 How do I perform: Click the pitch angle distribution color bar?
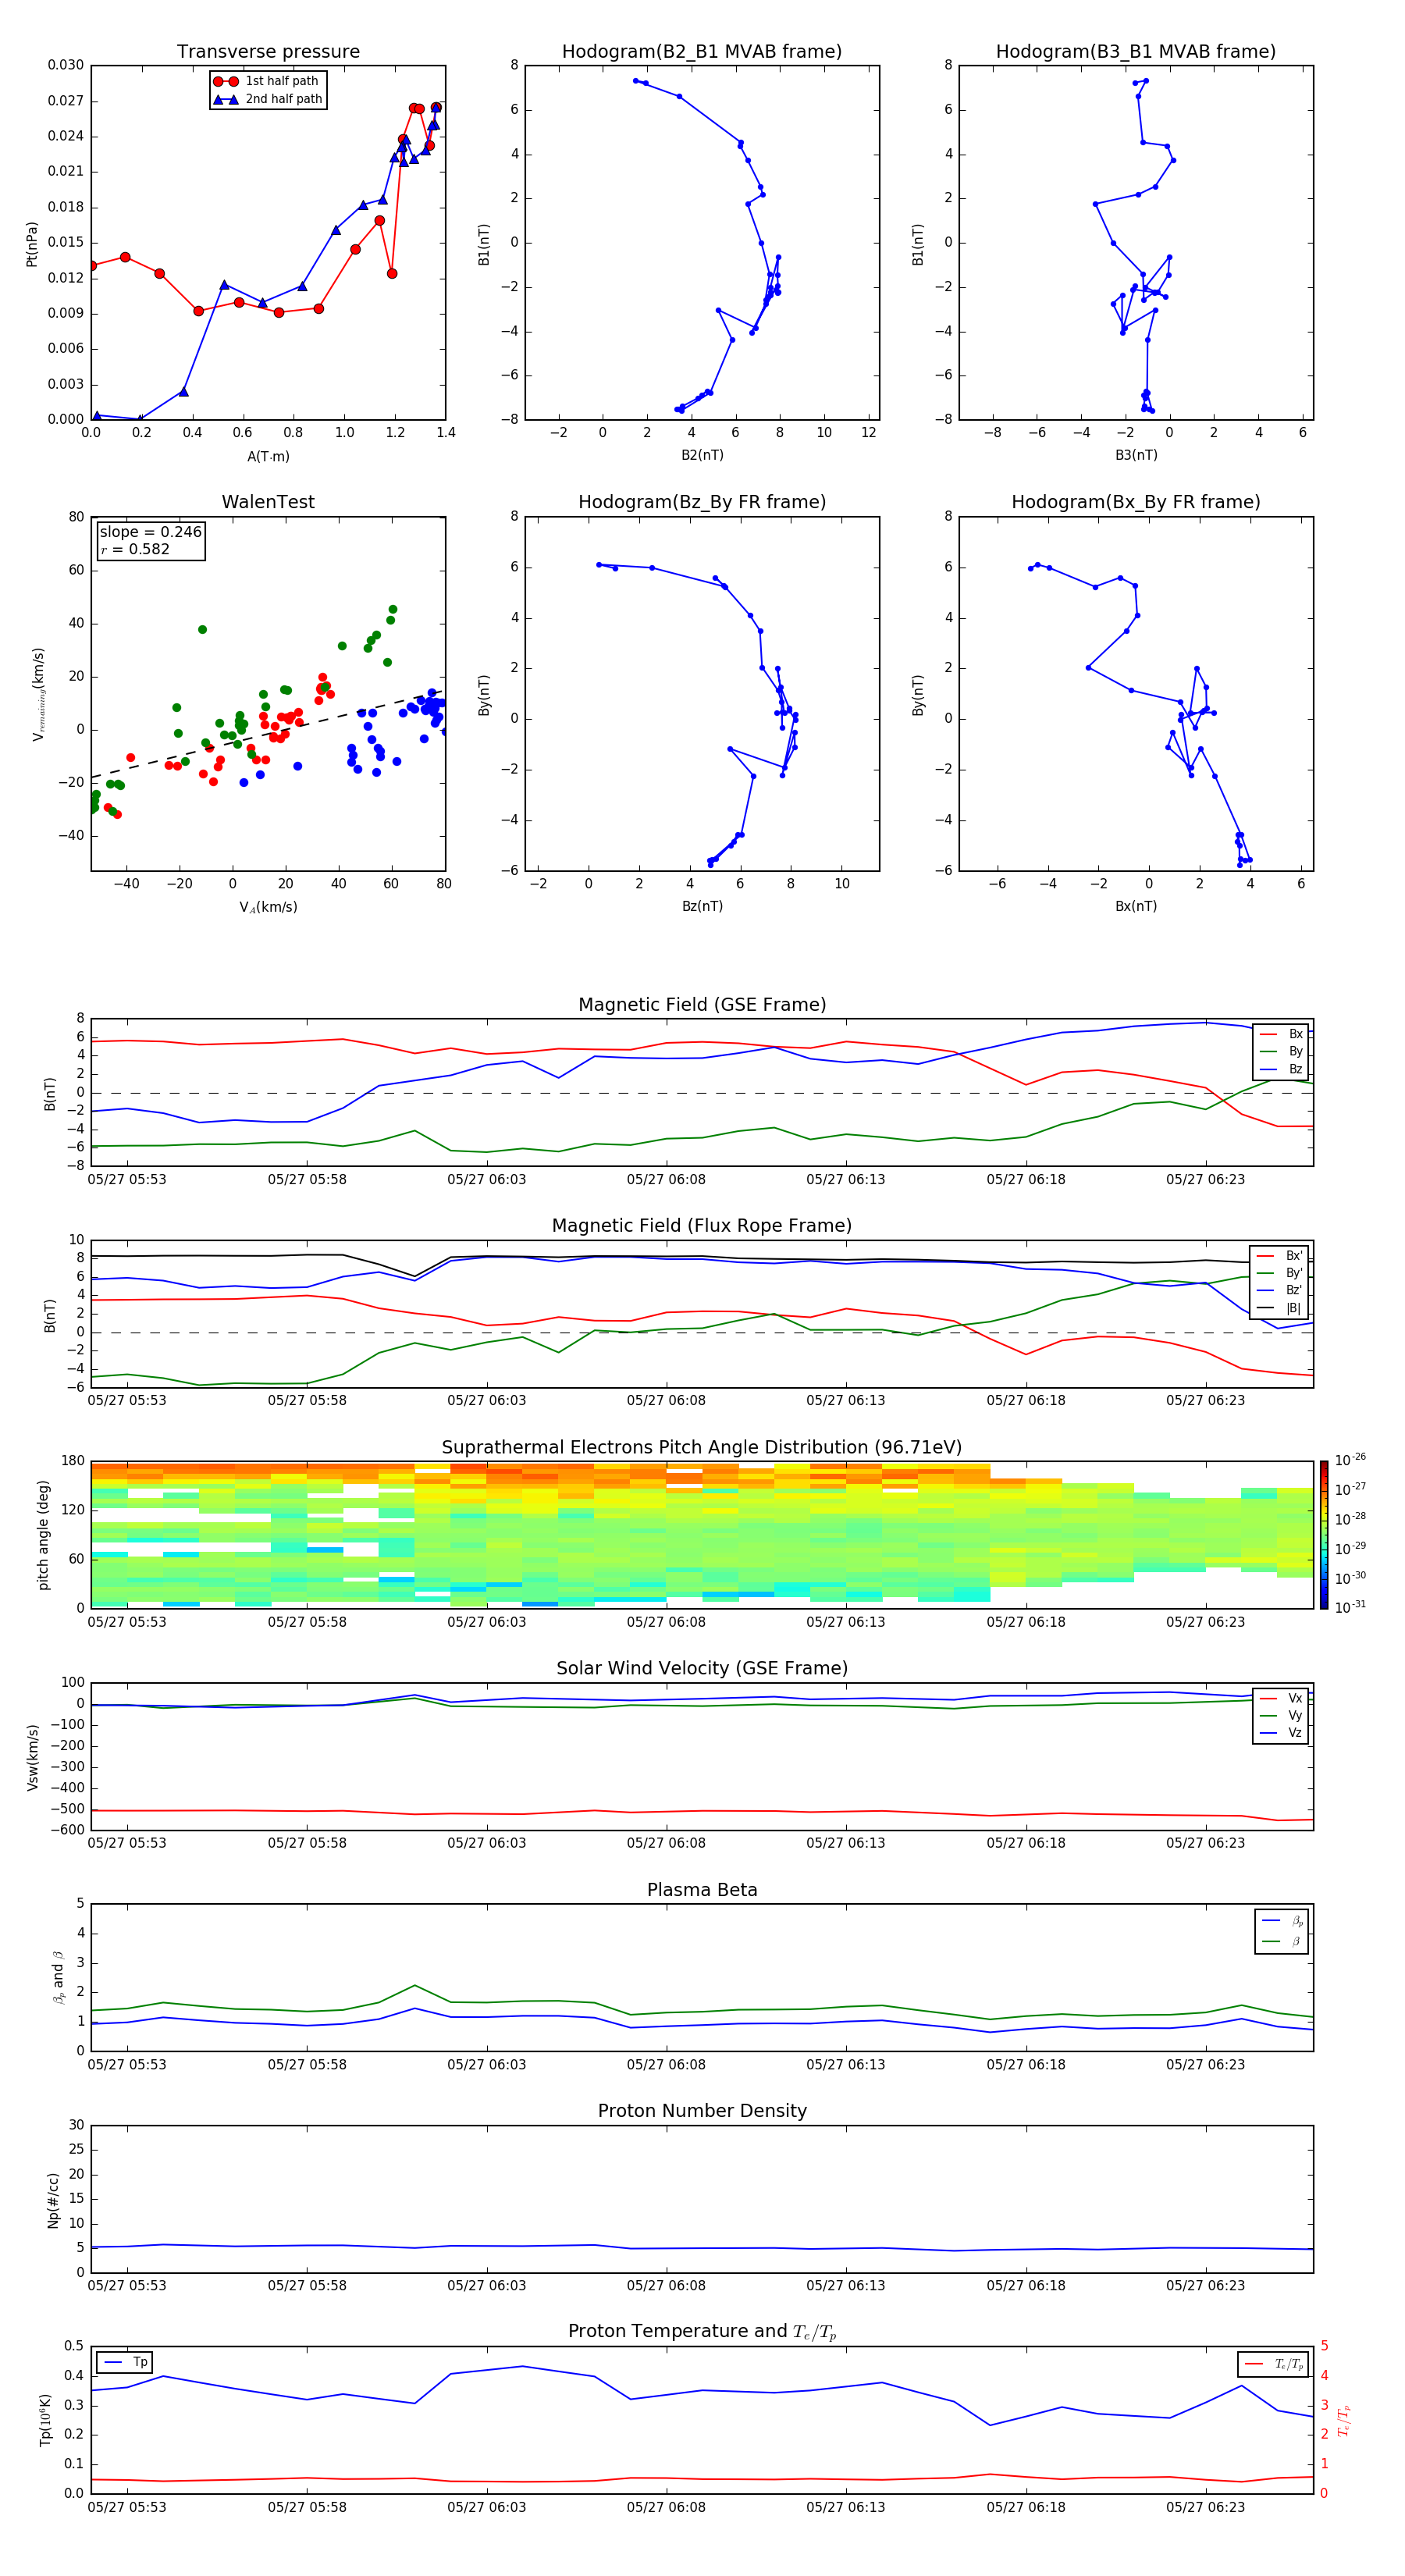click(1324, 1535)
